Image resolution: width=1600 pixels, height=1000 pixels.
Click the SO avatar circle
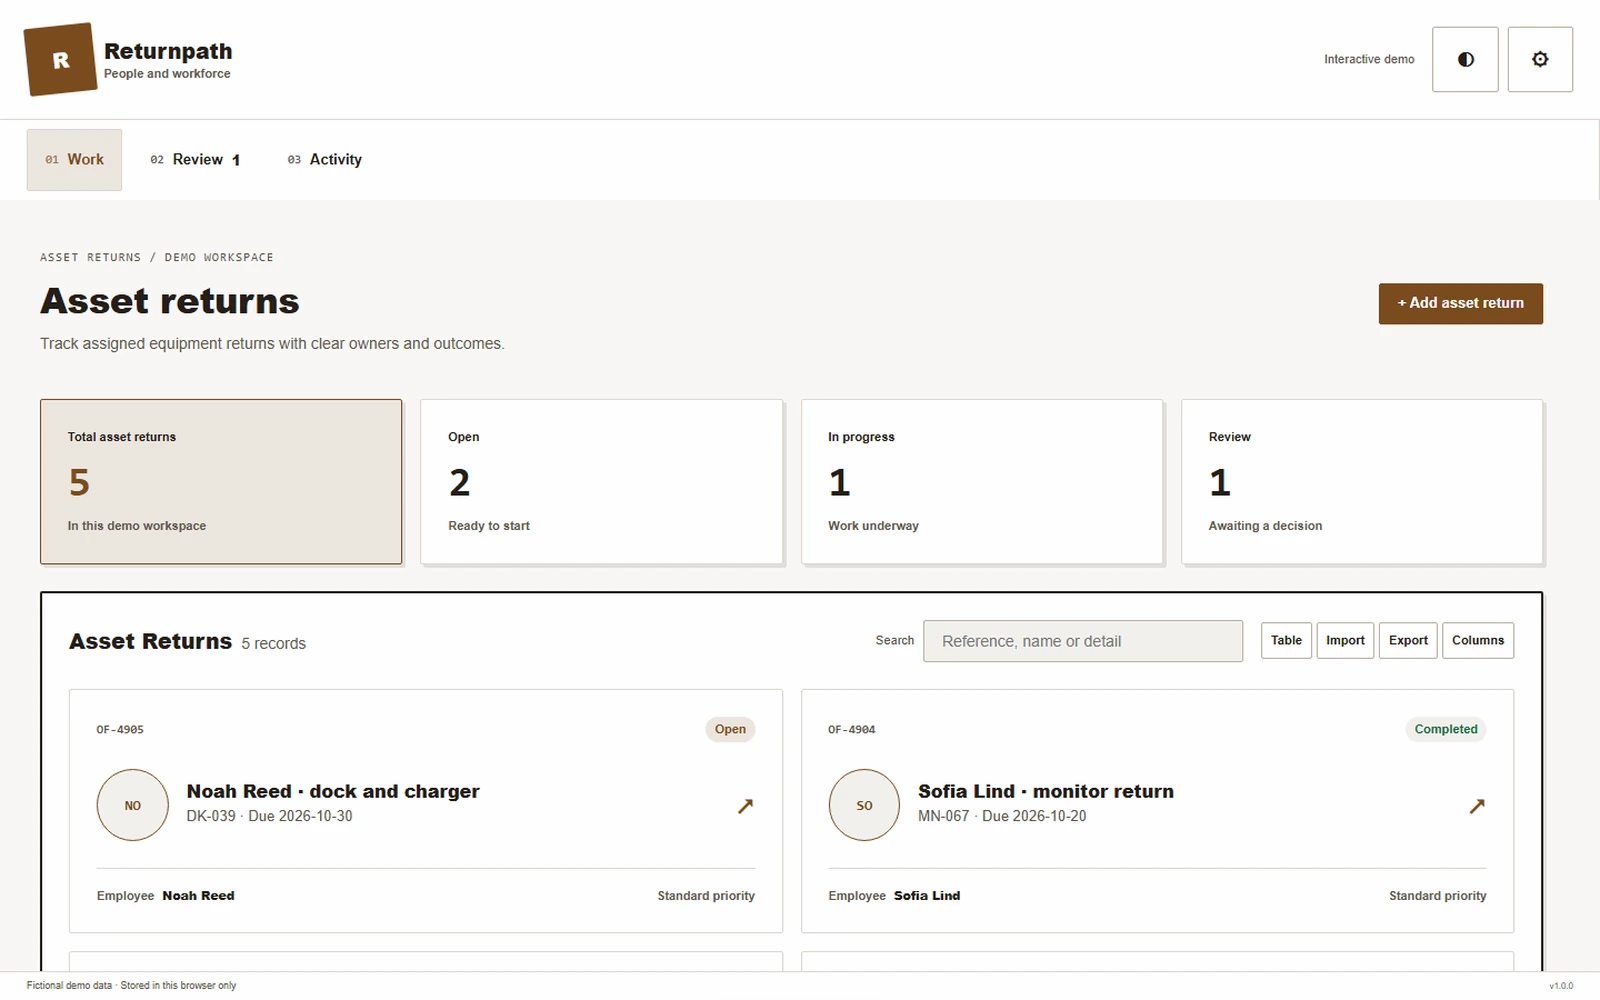pyautogui.click(x=865, y=805)
